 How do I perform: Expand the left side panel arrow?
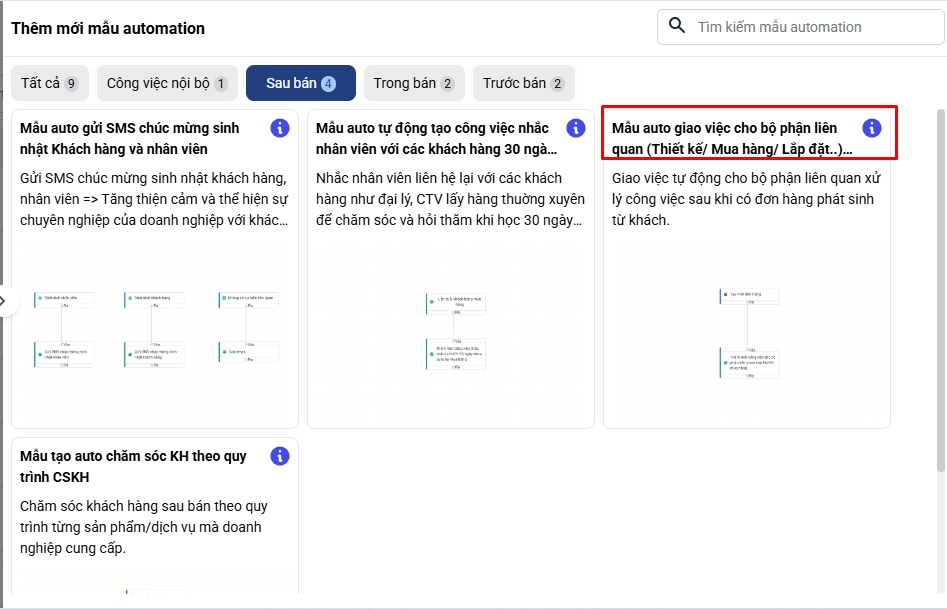[5, 300]
